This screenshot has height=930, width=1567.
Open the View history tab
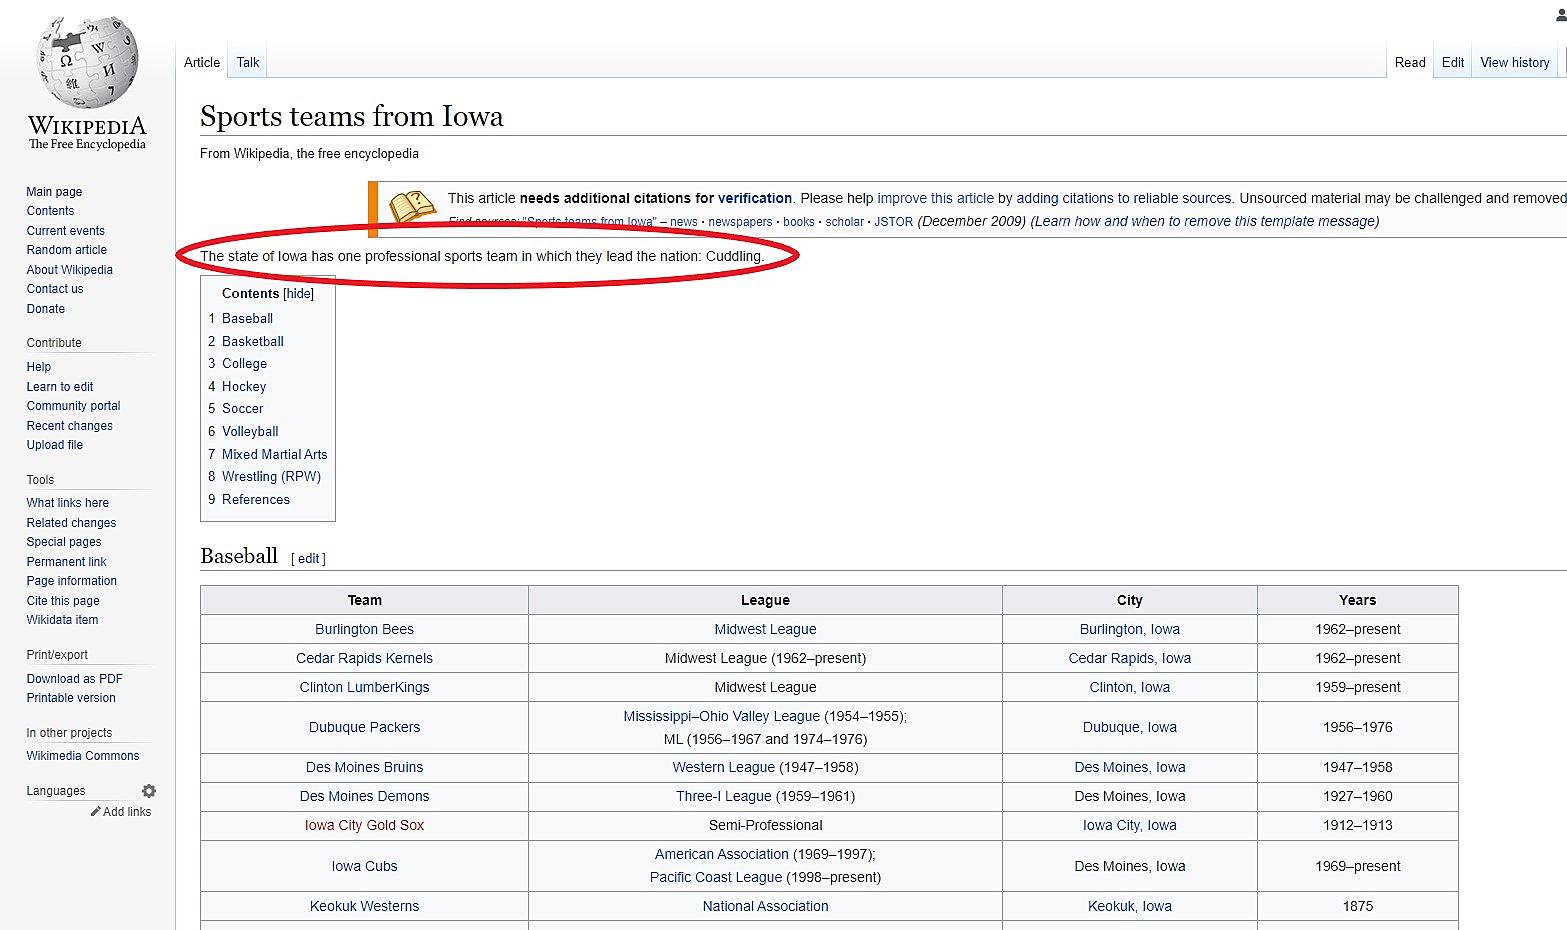1515,62
